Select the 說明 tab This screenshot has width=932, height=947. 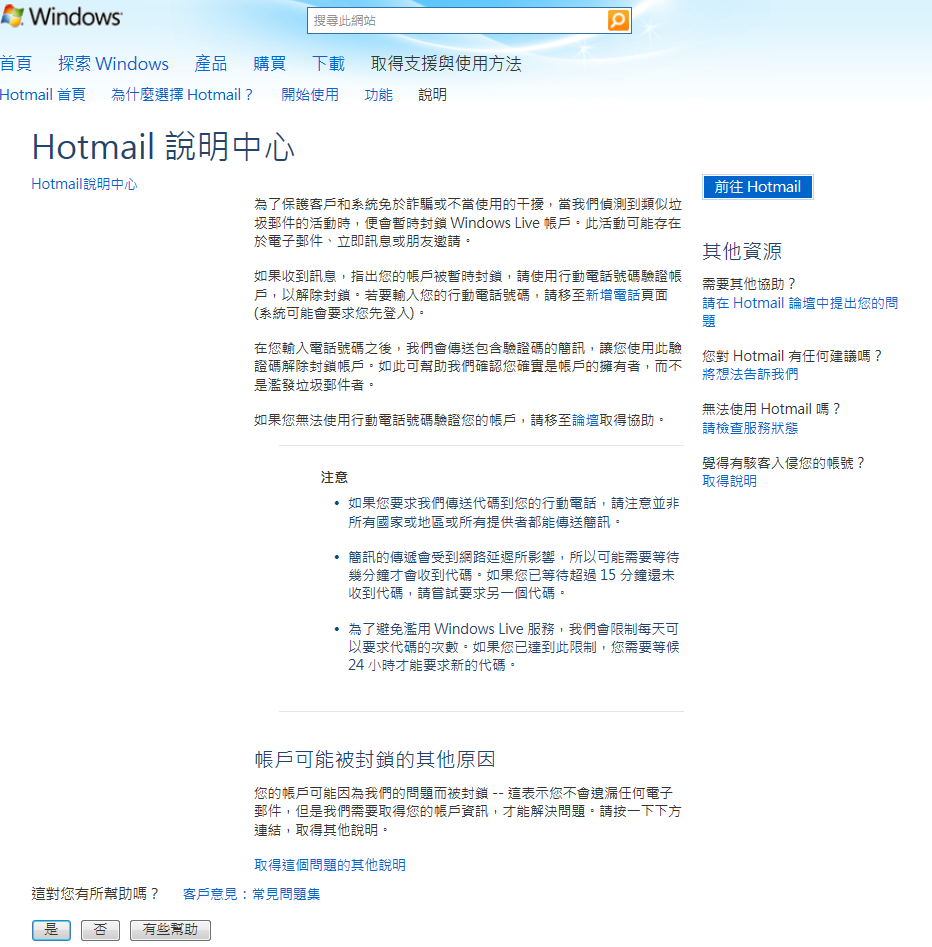432,95
